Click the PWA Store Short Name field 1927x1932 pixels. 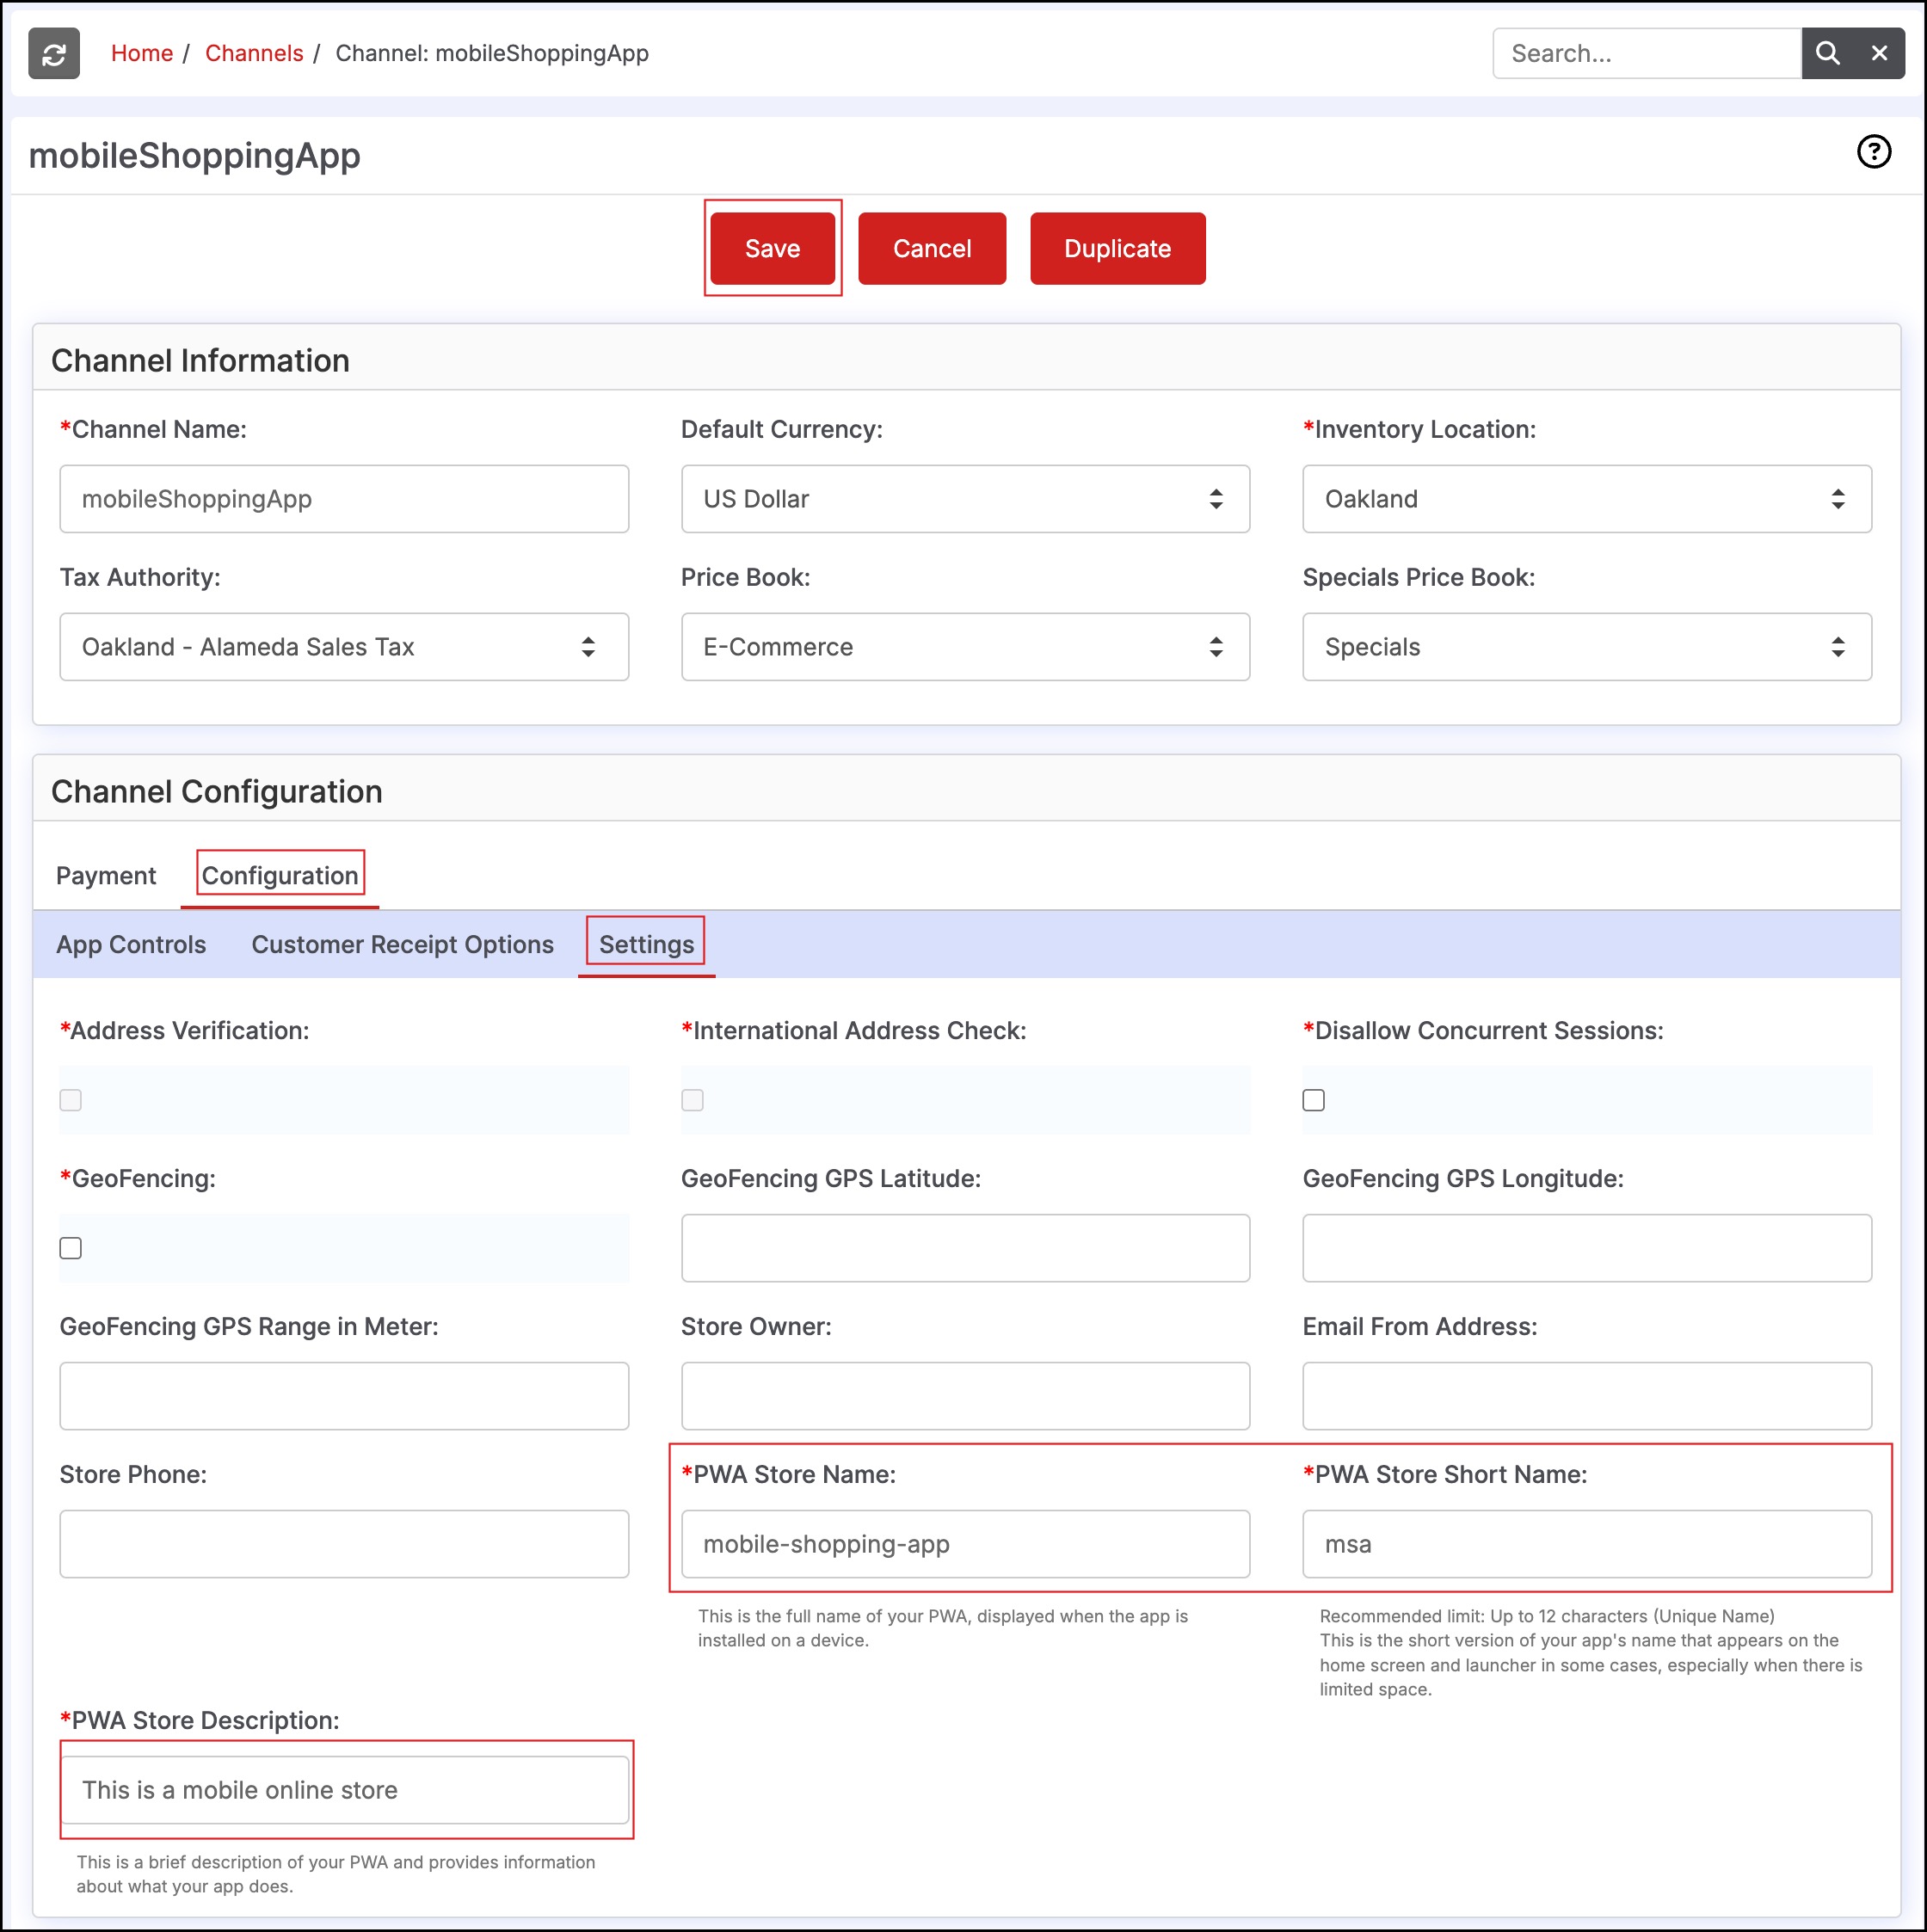pos(1586,1544)
